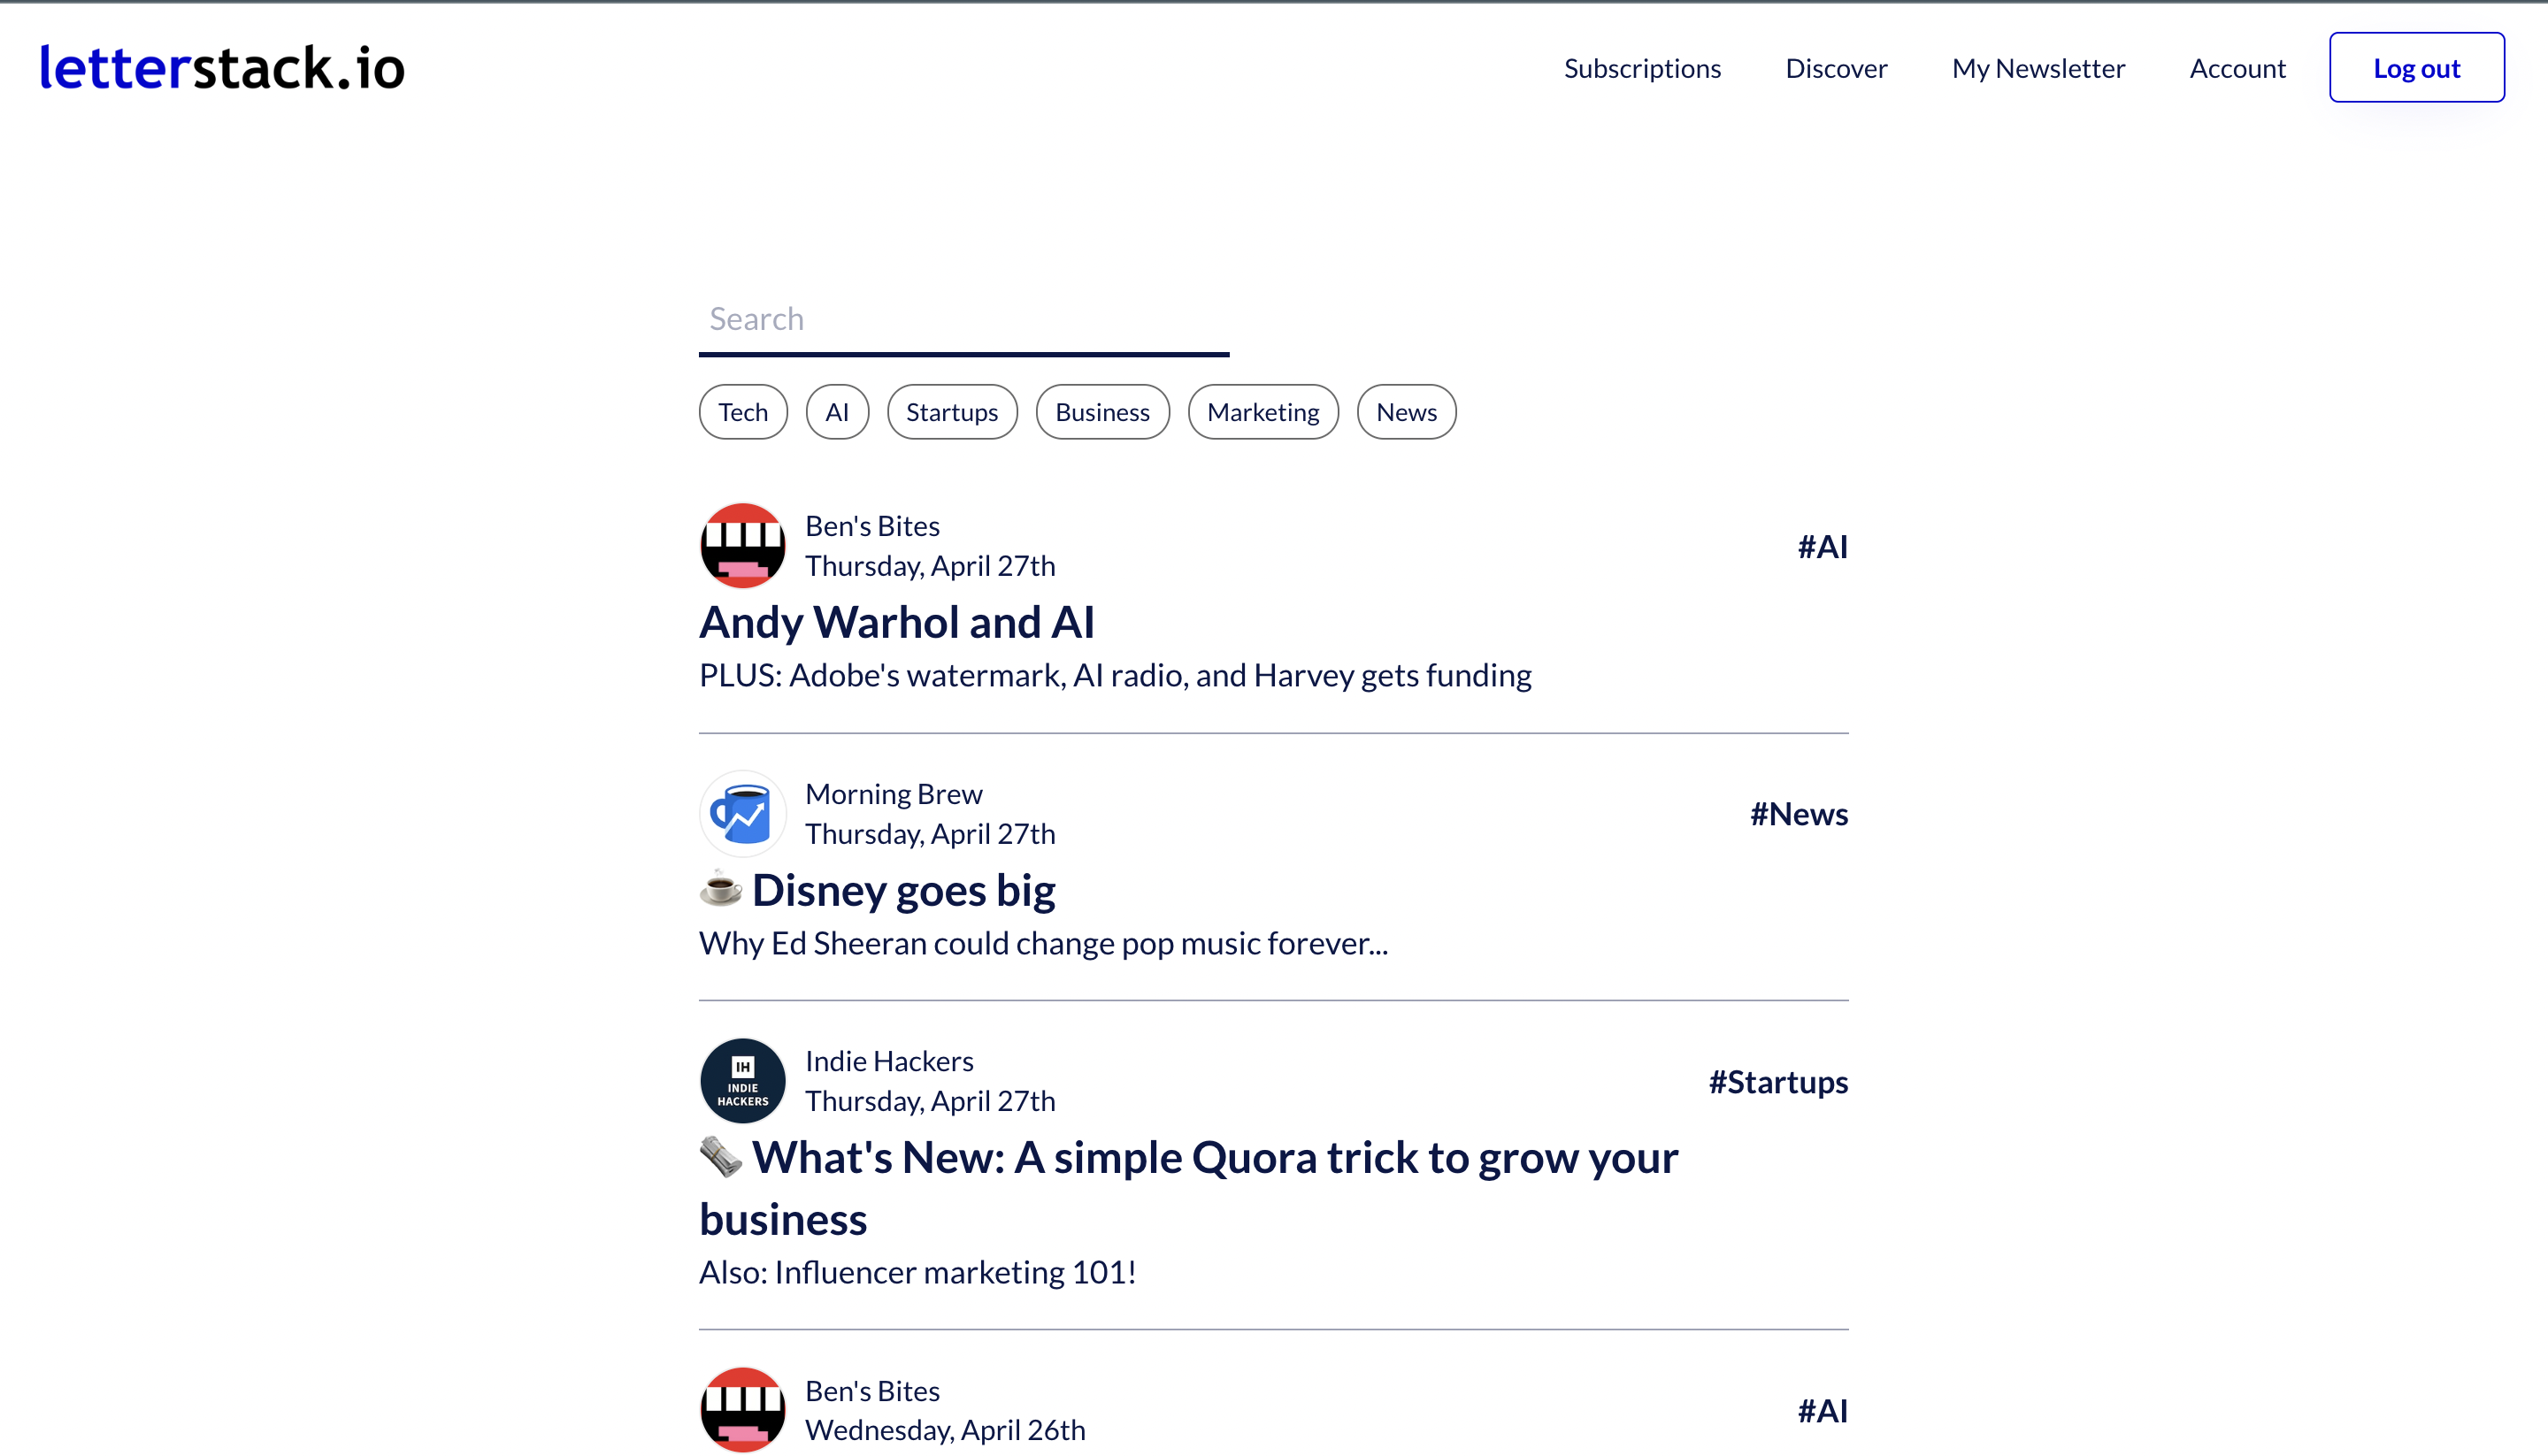Open the 'Andy Warhol and AI' post
The width and height of the screenshot is (2548, 1456).
click(x=897, y=622)
